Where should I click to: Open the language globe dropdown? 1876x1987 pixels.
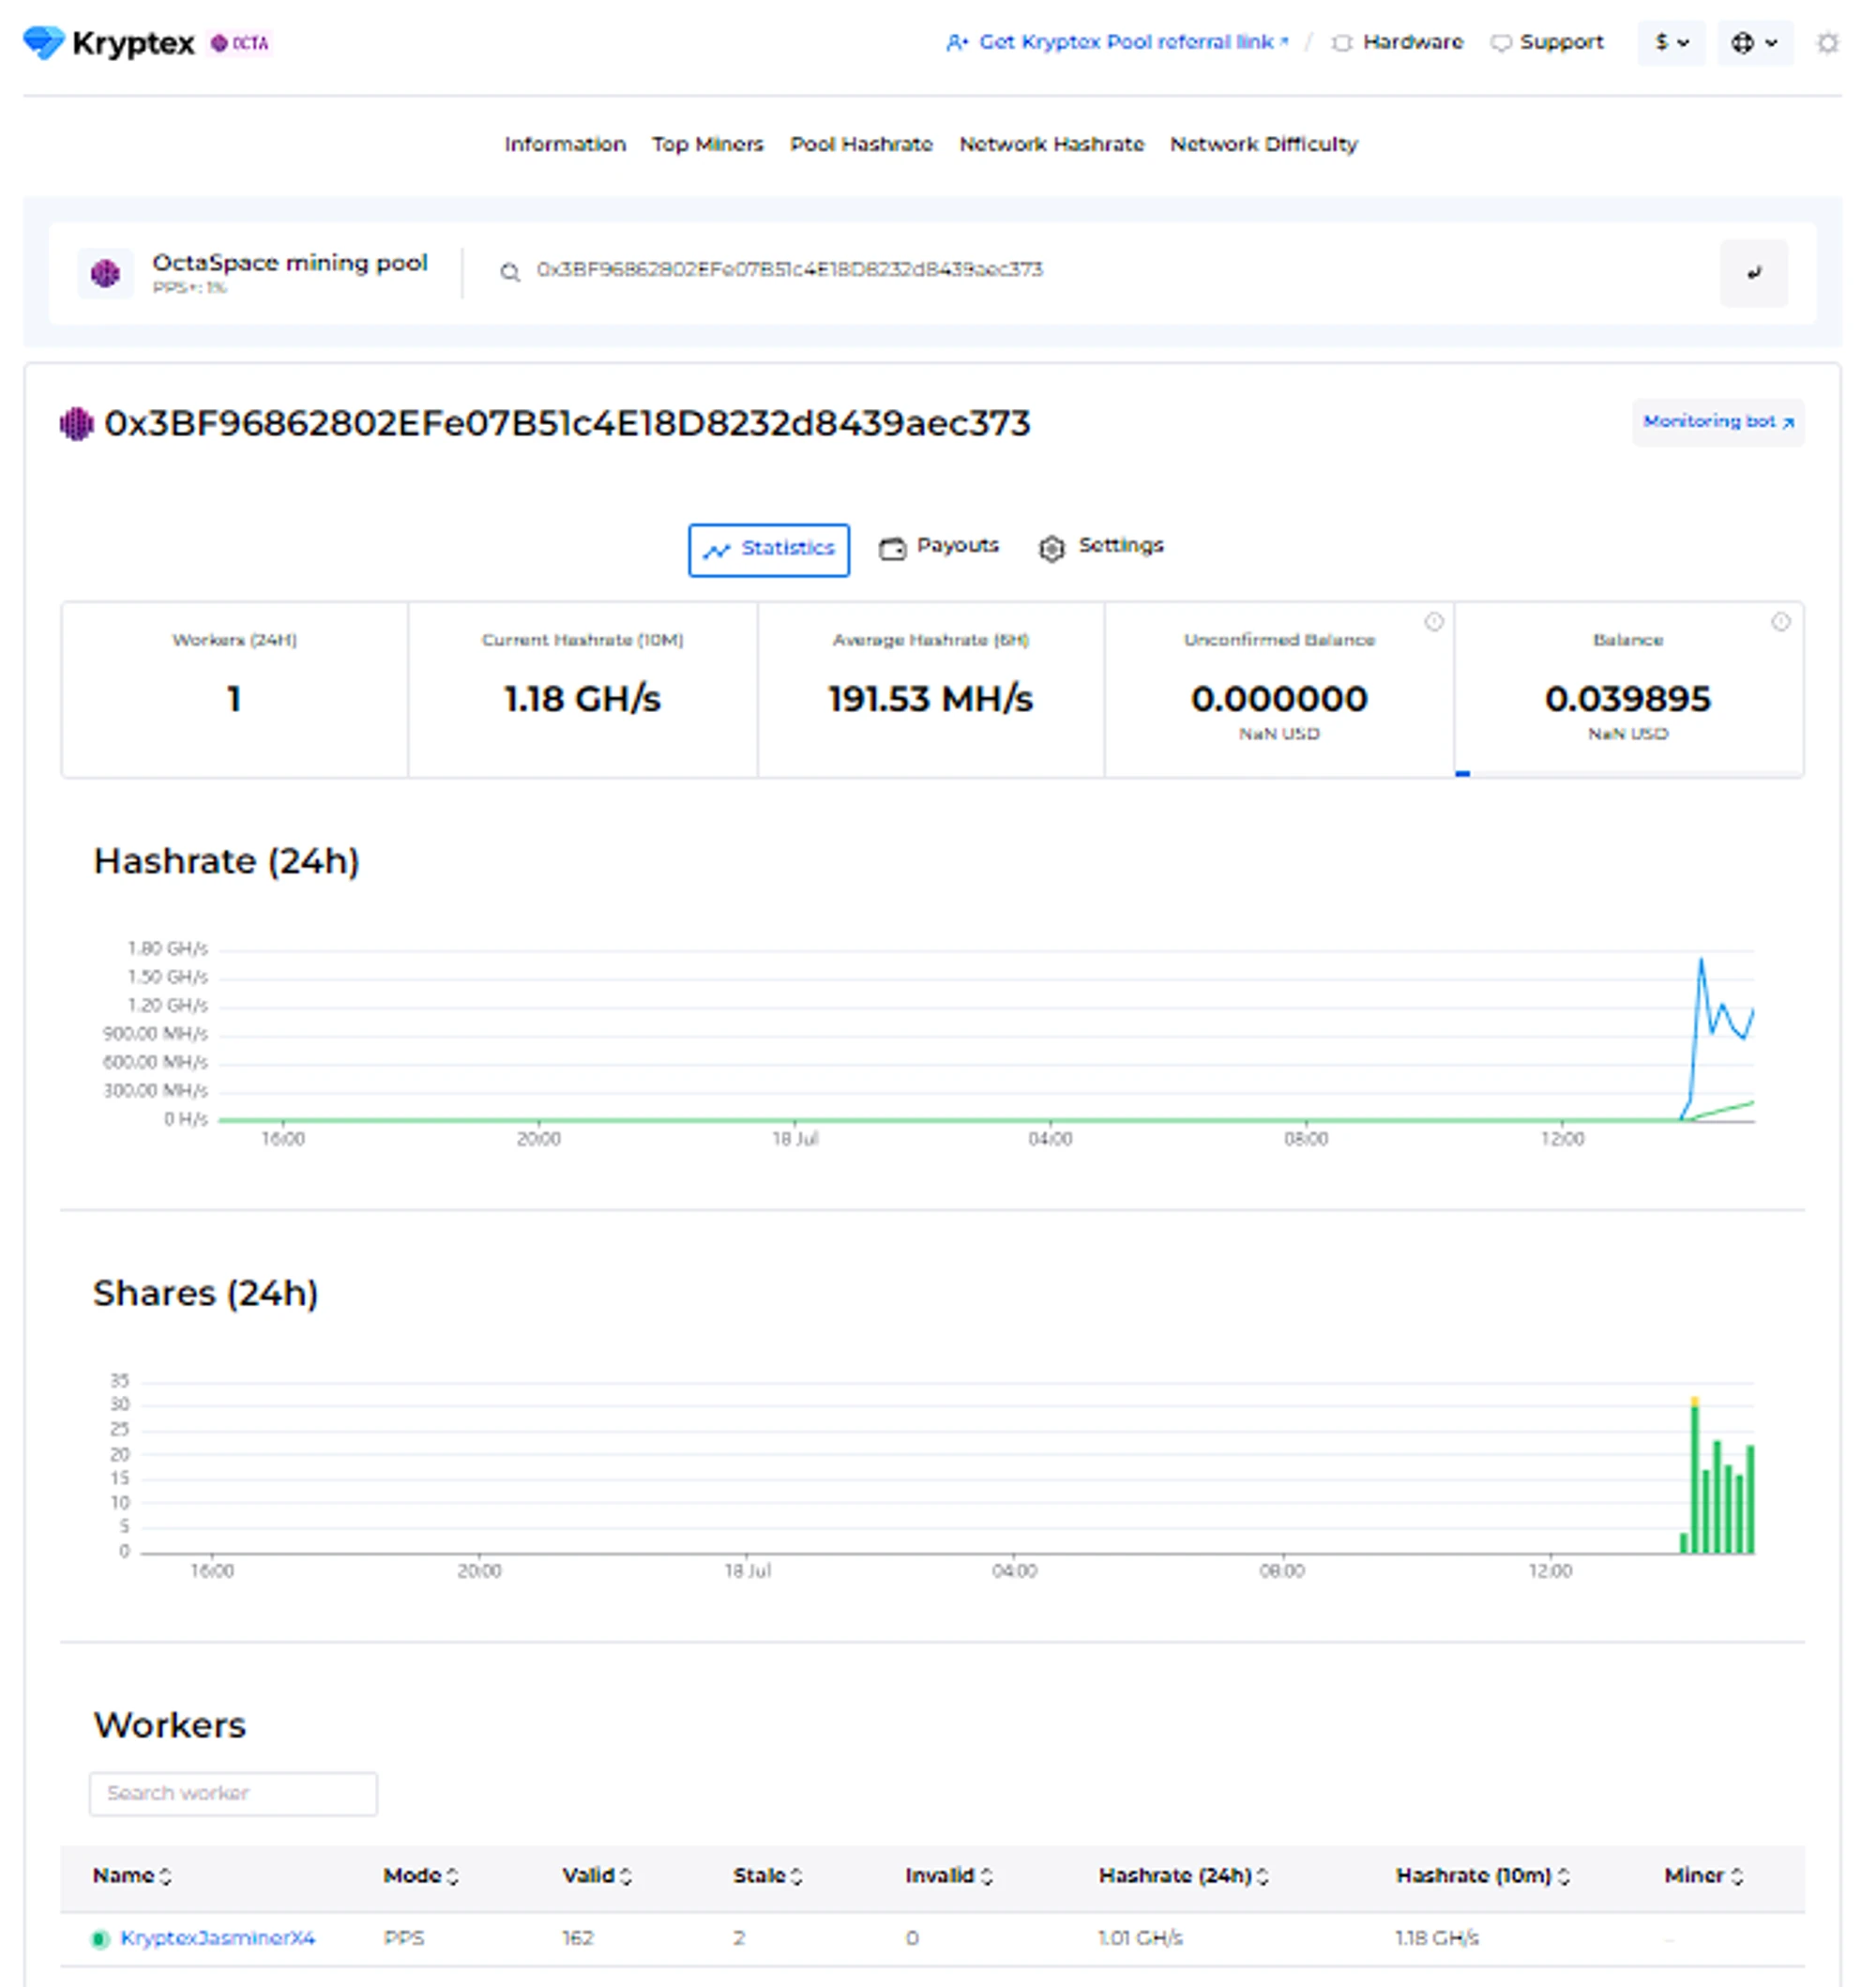point(1754,43)
